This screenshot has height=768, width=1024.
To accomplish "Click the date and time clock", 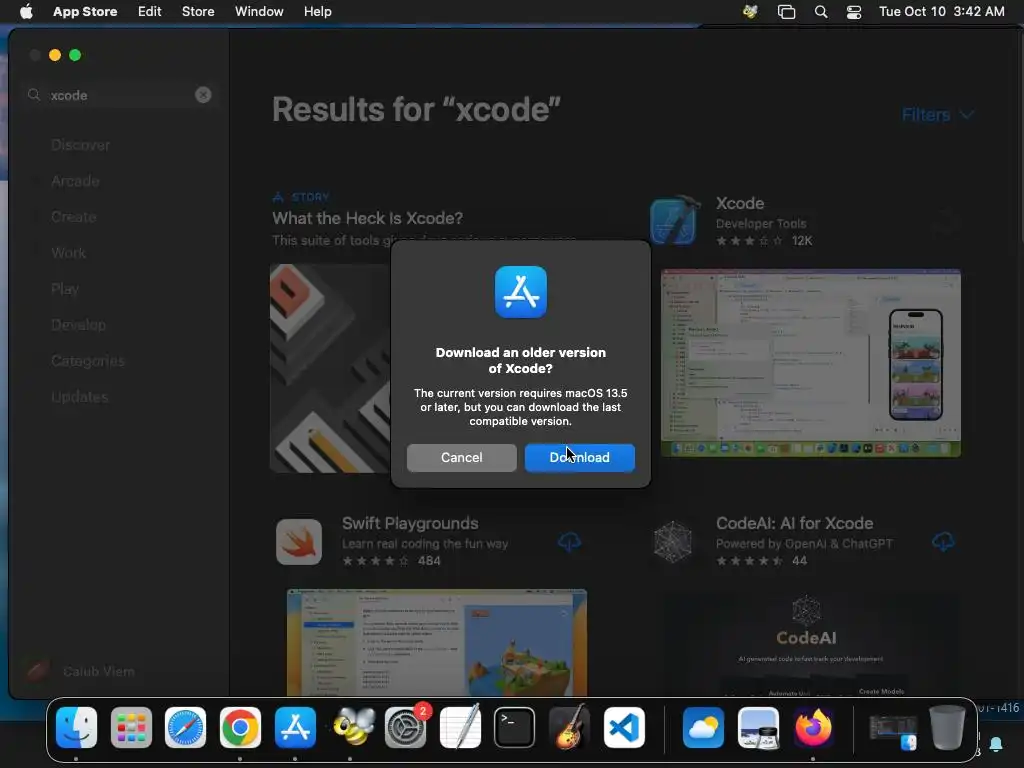I will [x=942, y=12].
